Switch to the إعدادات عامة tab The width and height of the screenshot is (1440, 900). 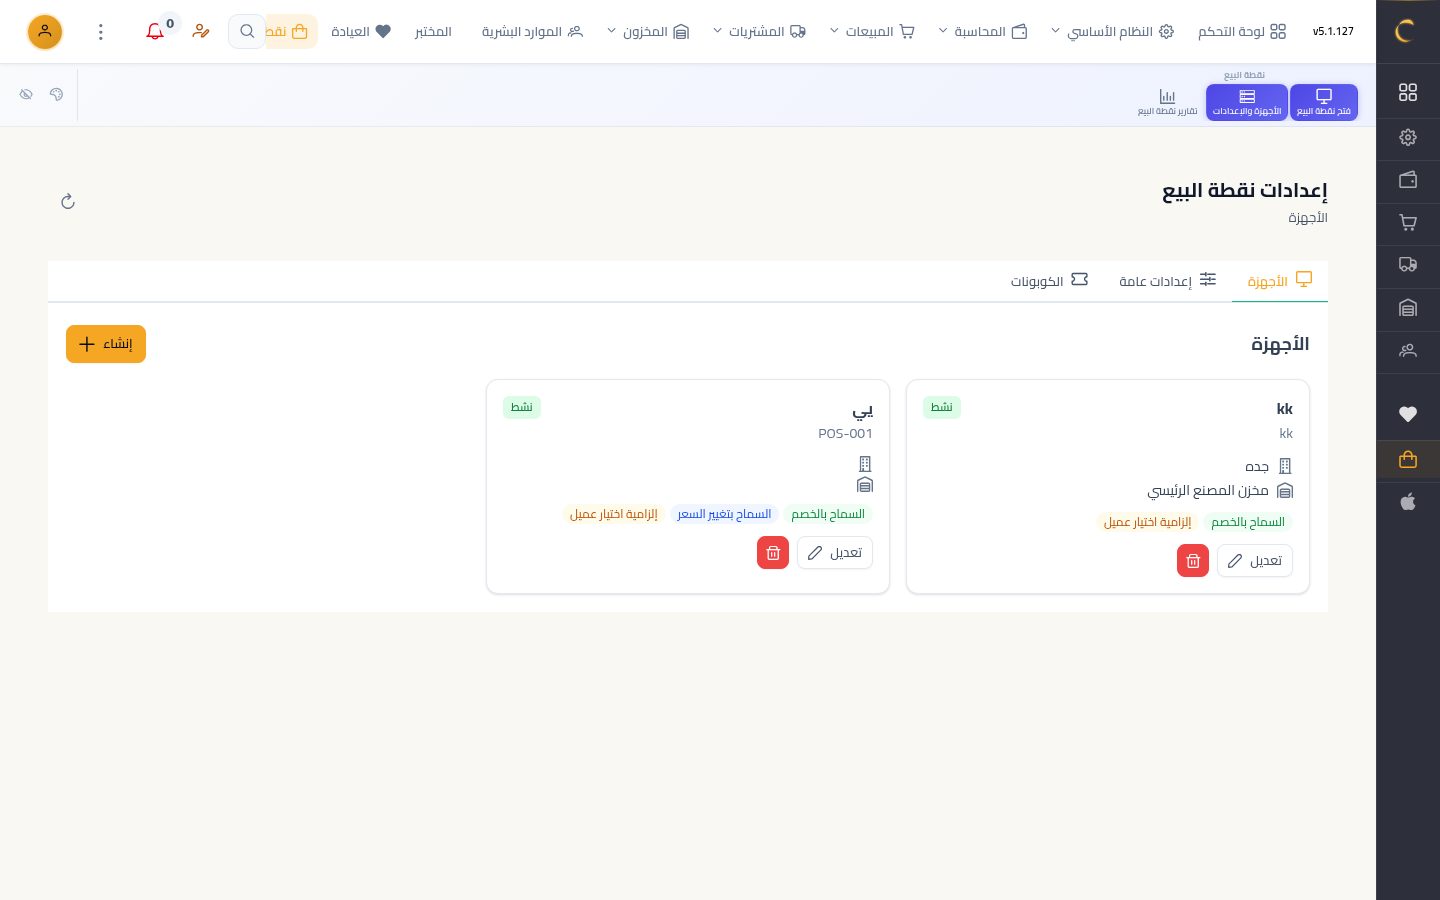point(1167,281)
